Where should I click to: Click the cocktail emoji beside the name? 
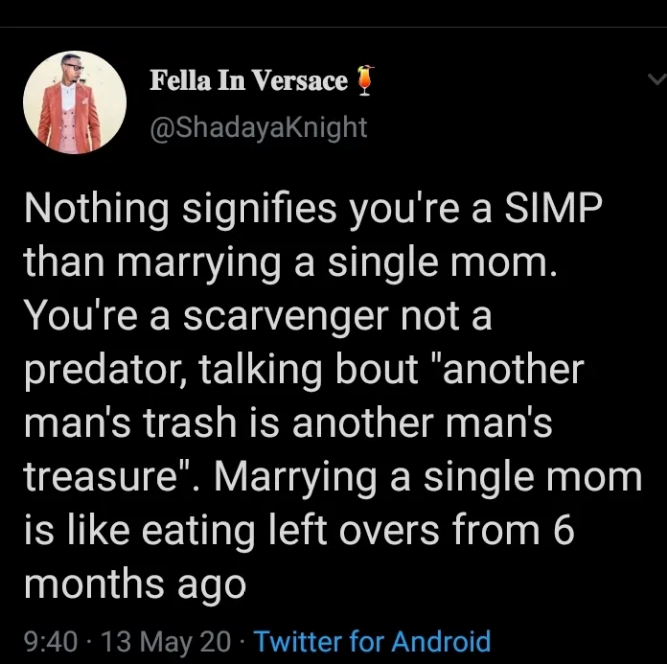point(363,80)
